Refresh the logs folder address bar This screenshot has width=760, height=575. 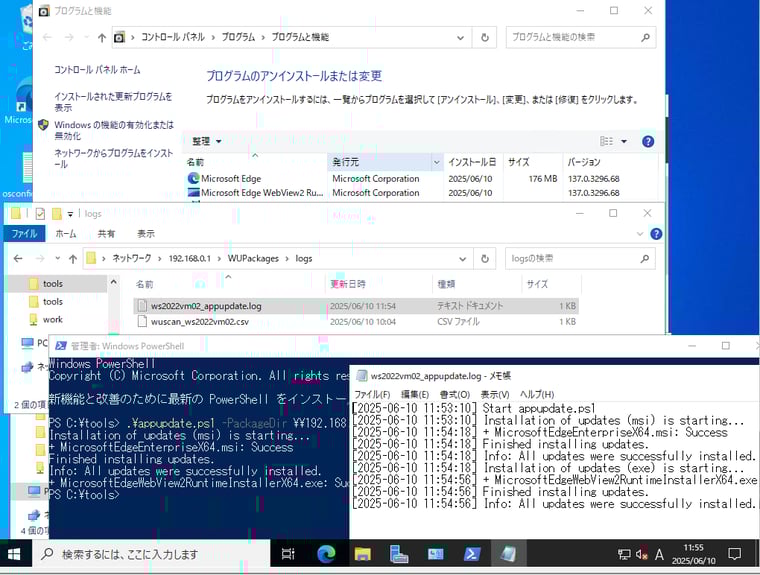click(485, 258)
